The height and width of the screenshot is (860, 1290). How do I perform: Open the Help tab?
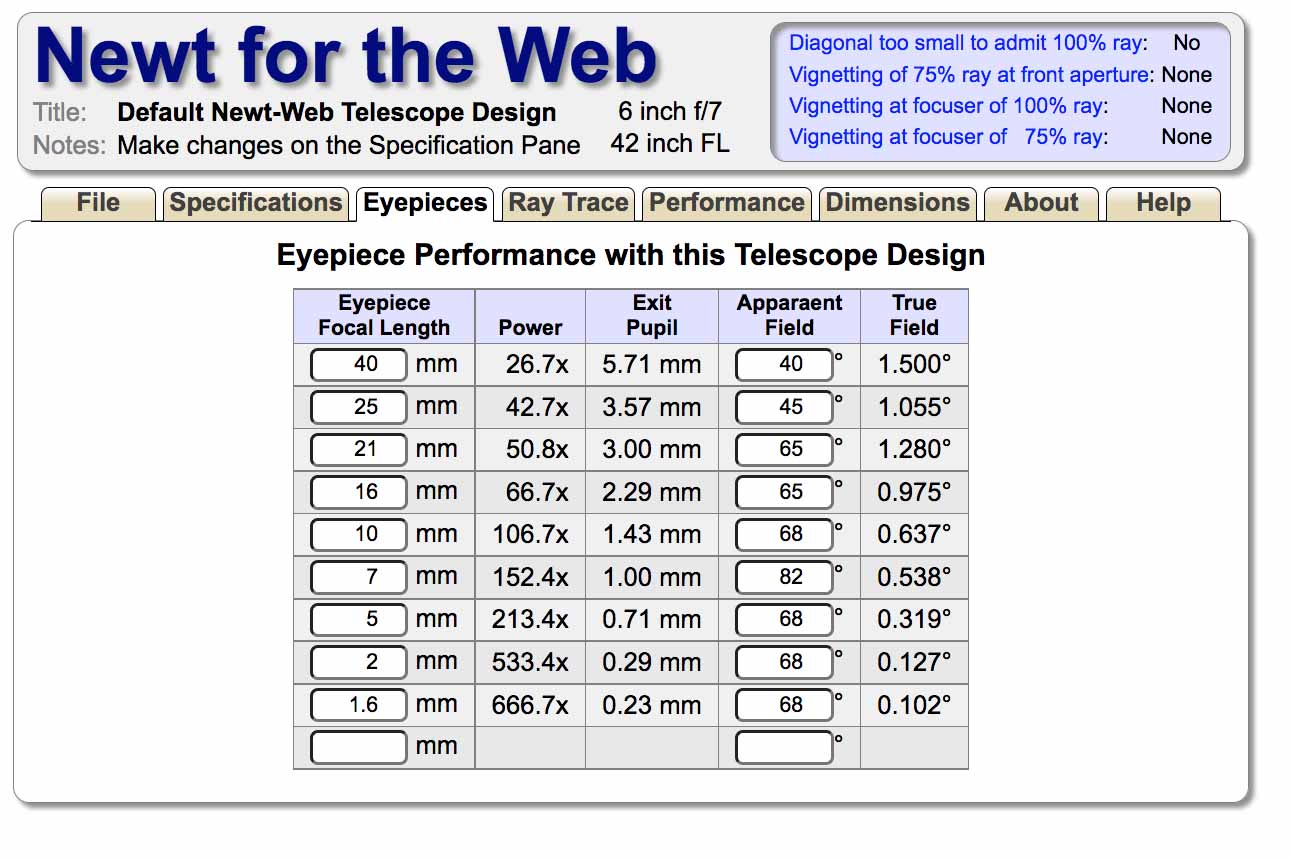tap(1163, 203)
